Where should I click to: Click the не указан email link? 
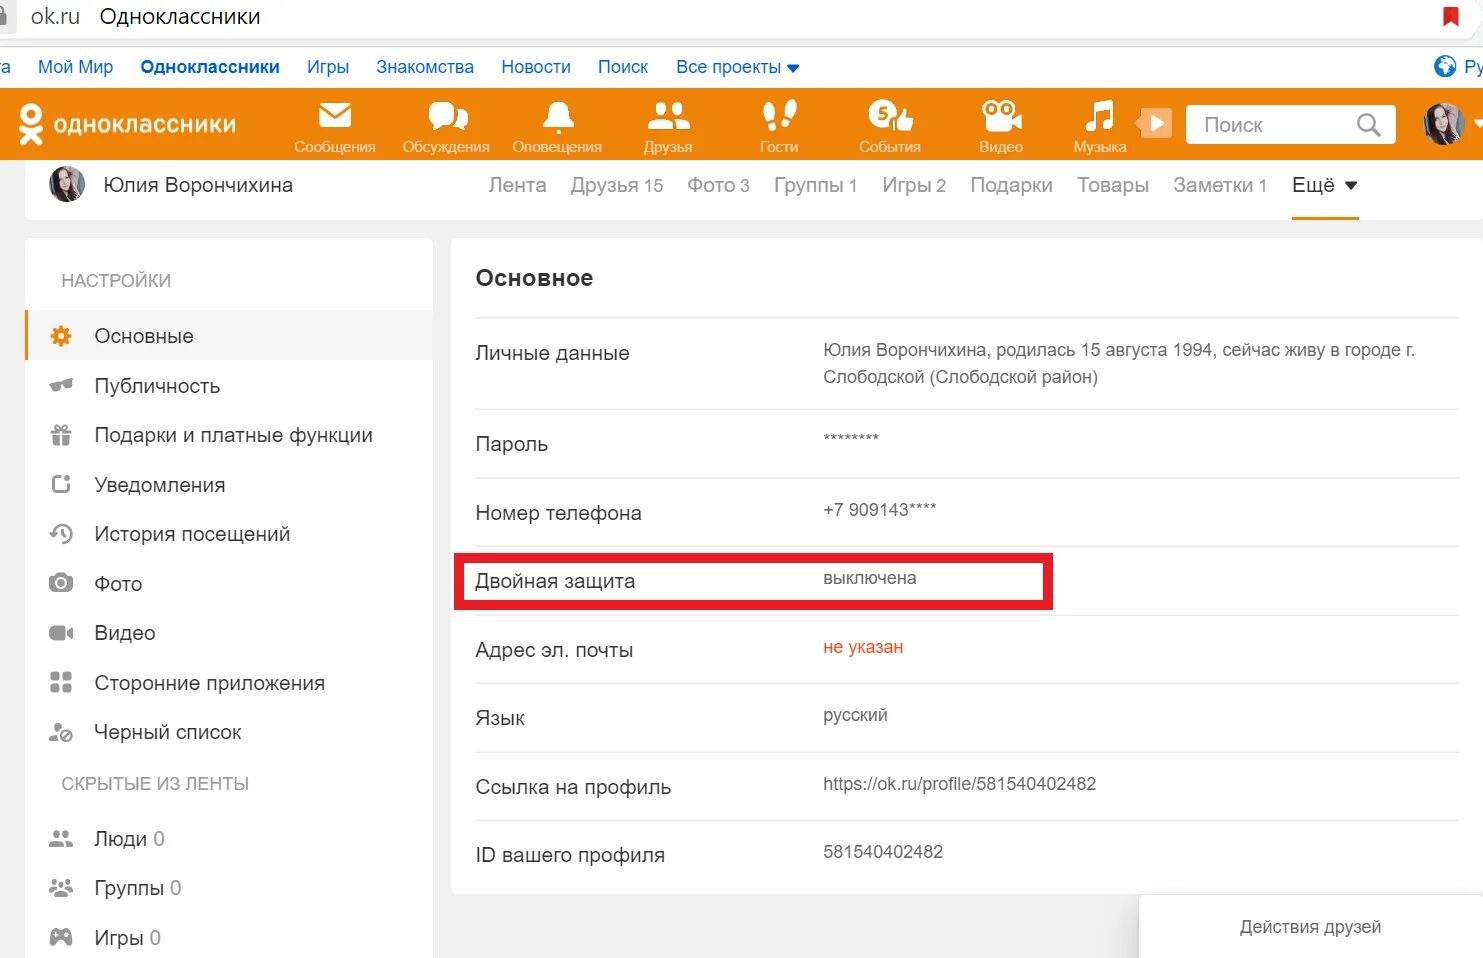(863, 647)
